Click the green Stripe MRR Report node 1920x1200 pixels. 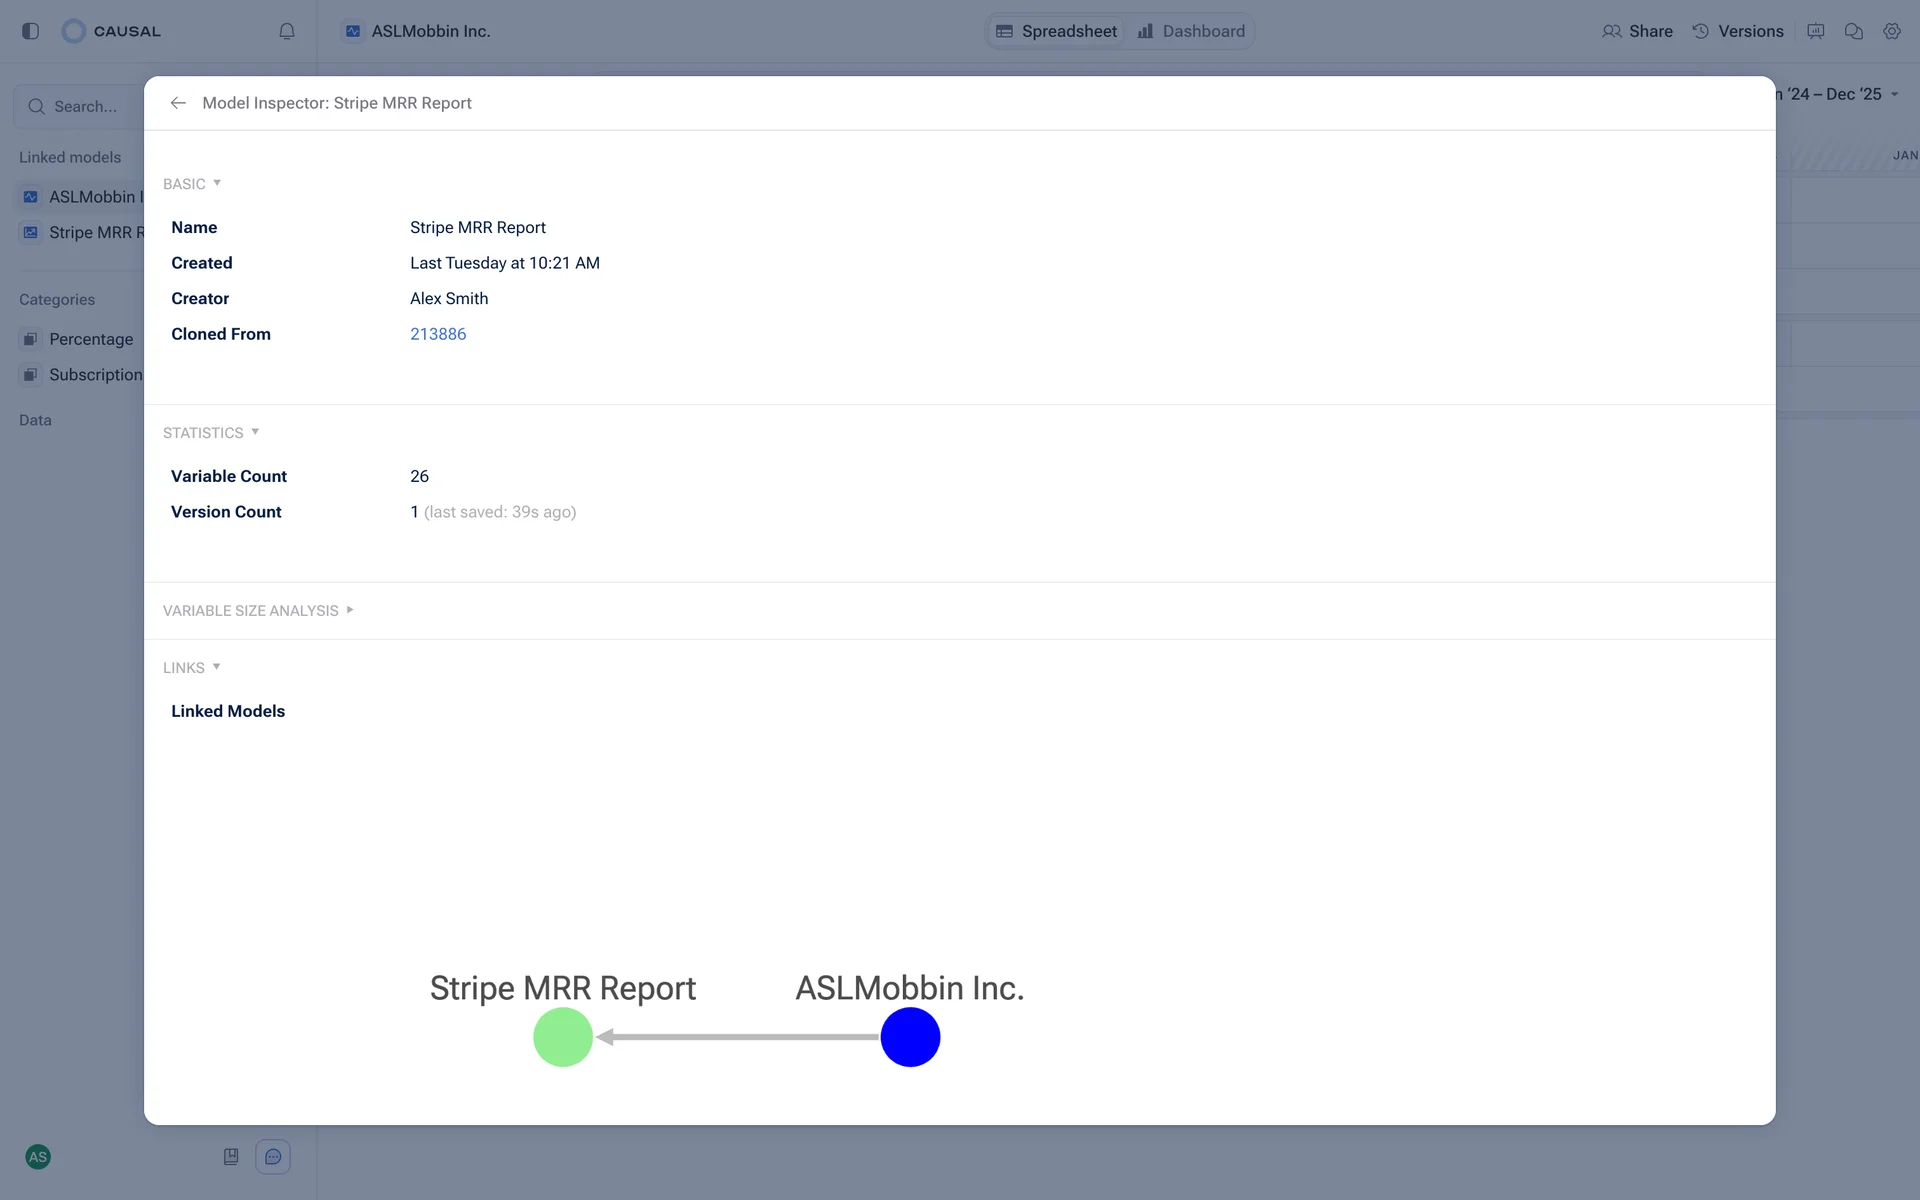point(563,1037)
